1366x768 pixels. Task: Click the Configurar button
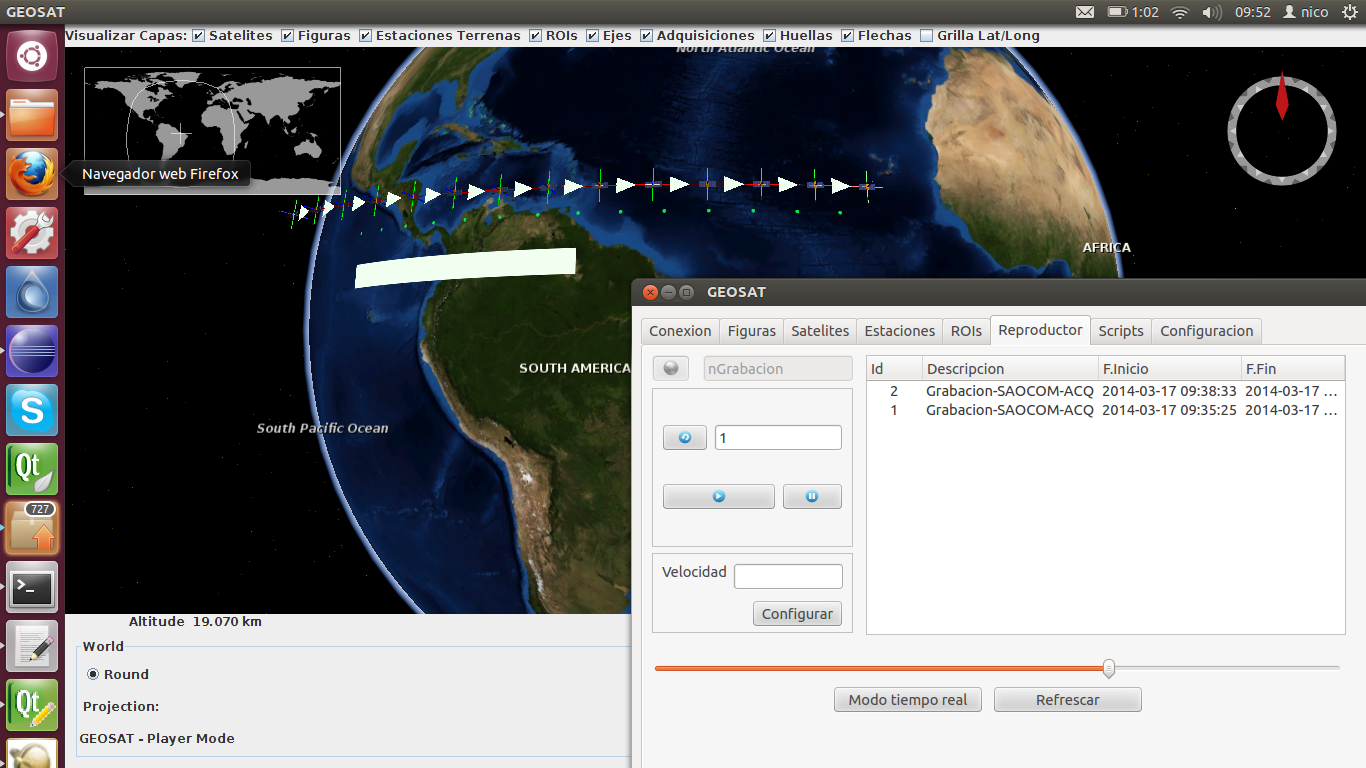click(x=797, y=614)
